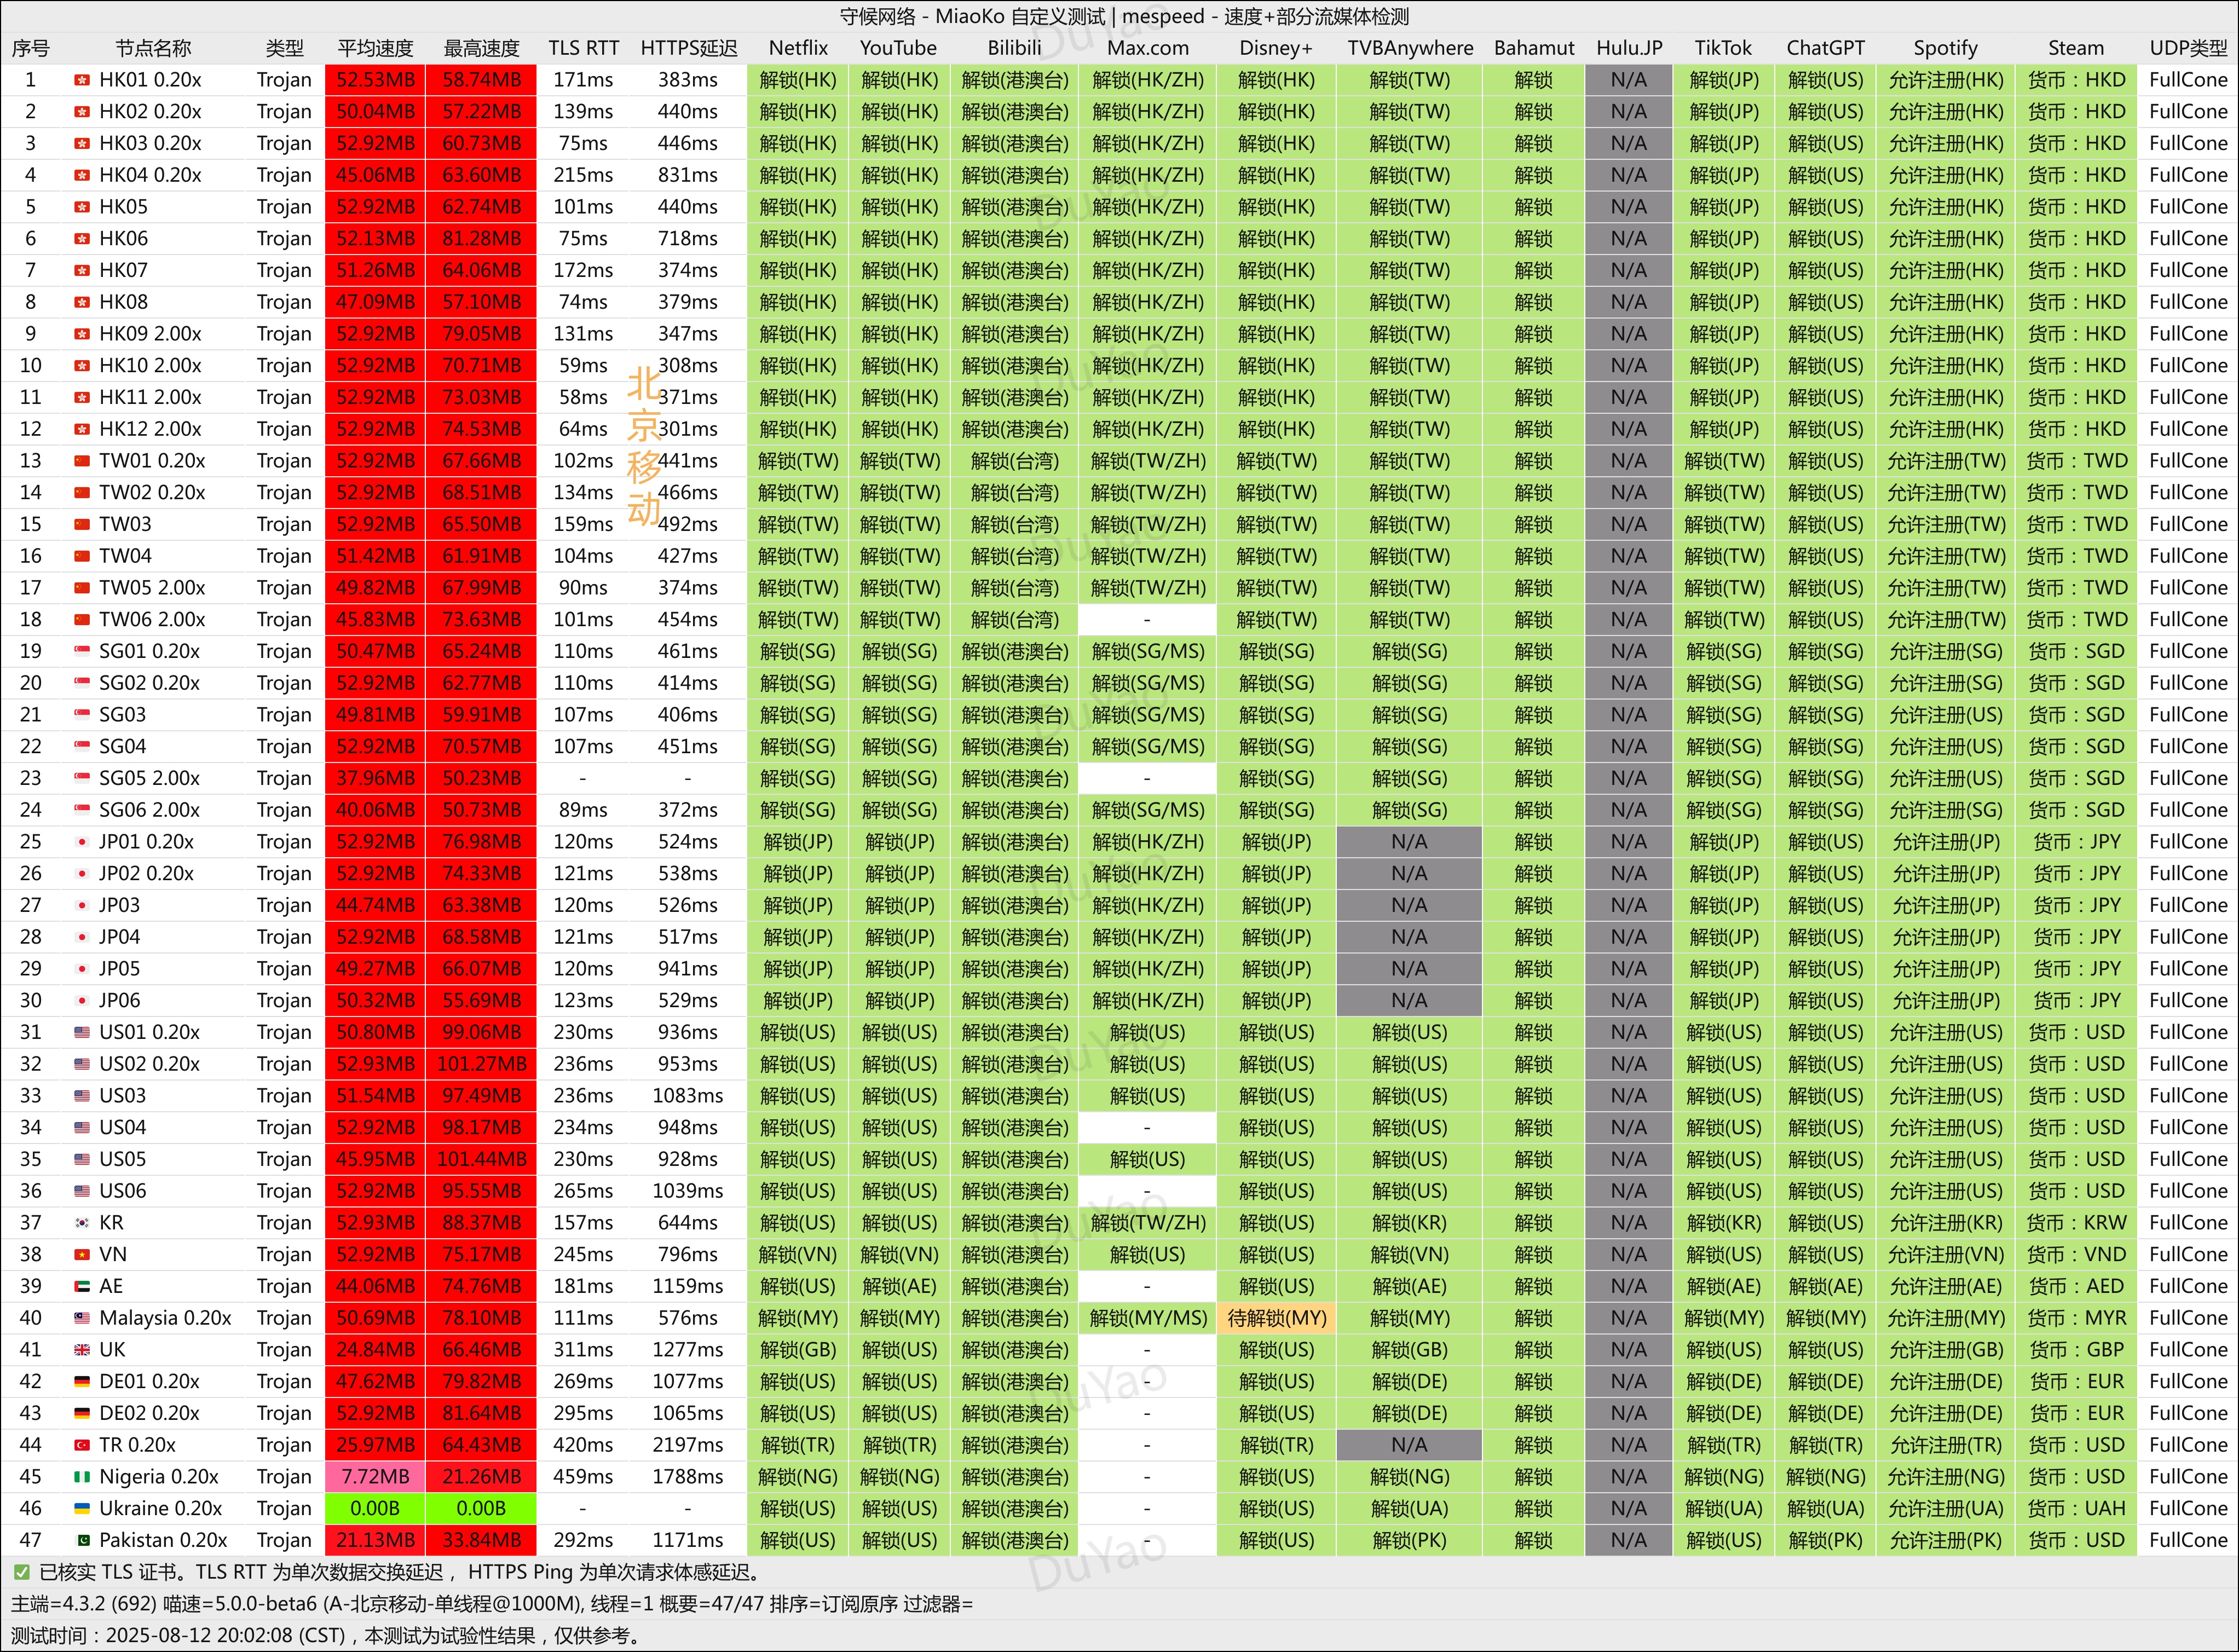The width and height of the screenshot is (2239, 1652).
Task: Click the 解锁(MY/MS) Max.com cell
Action: tap(1148, 1318)
